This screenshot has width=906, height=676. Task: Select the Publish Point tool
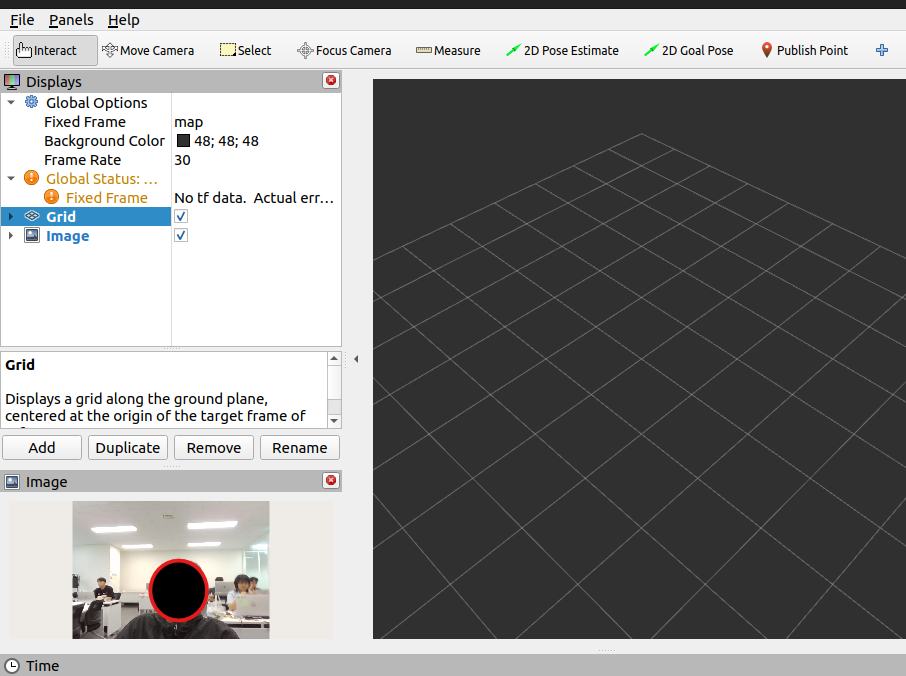tap(805, 51)
